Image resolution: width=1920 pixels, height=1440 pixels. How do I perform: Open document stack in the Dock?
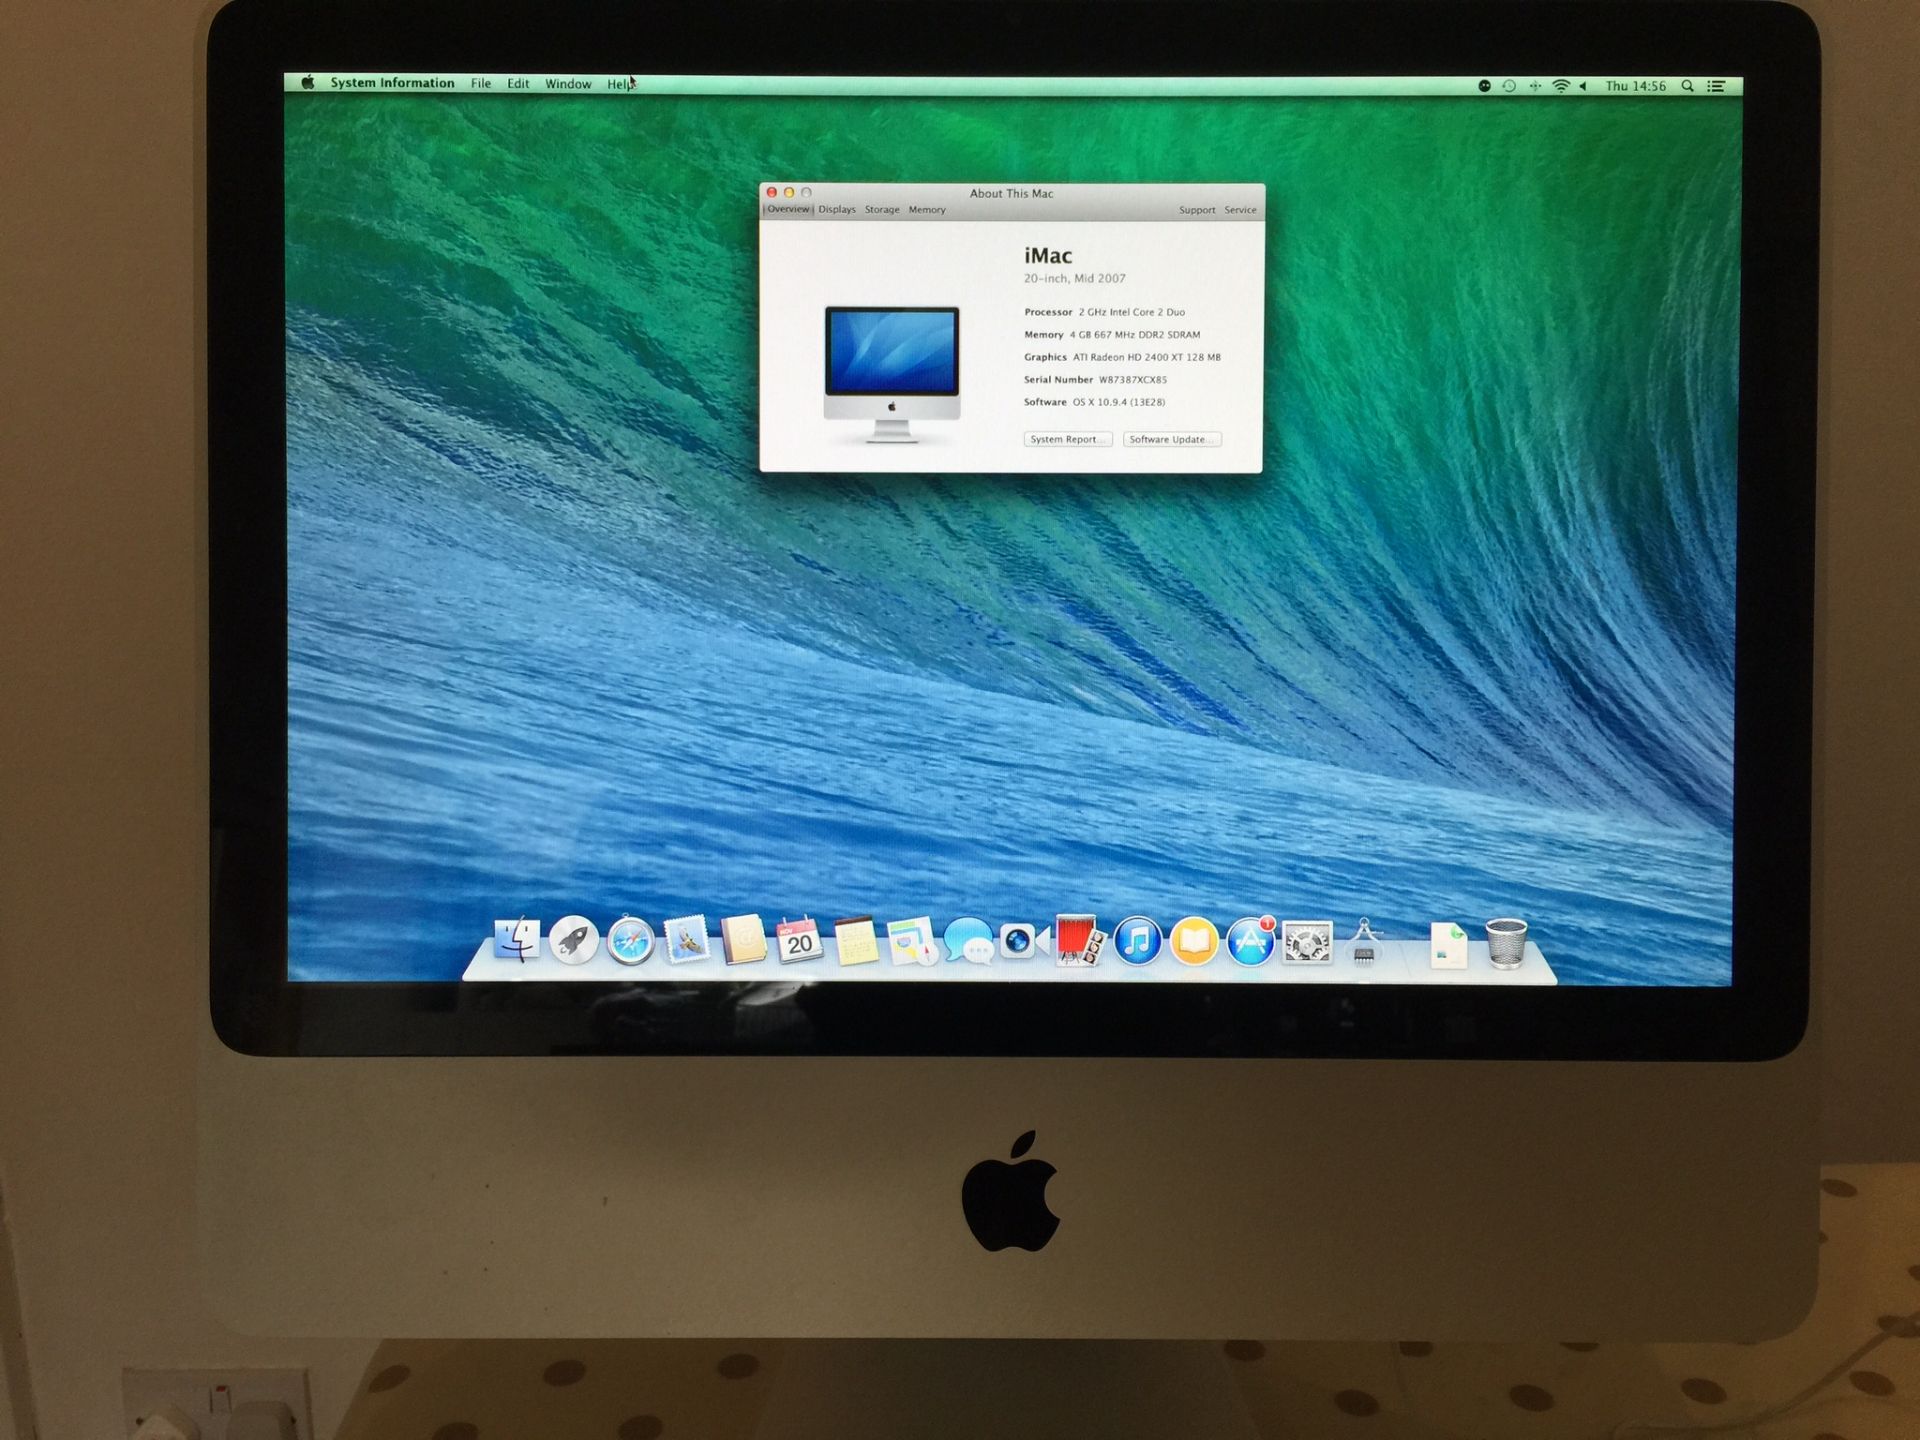[1449, 944]
